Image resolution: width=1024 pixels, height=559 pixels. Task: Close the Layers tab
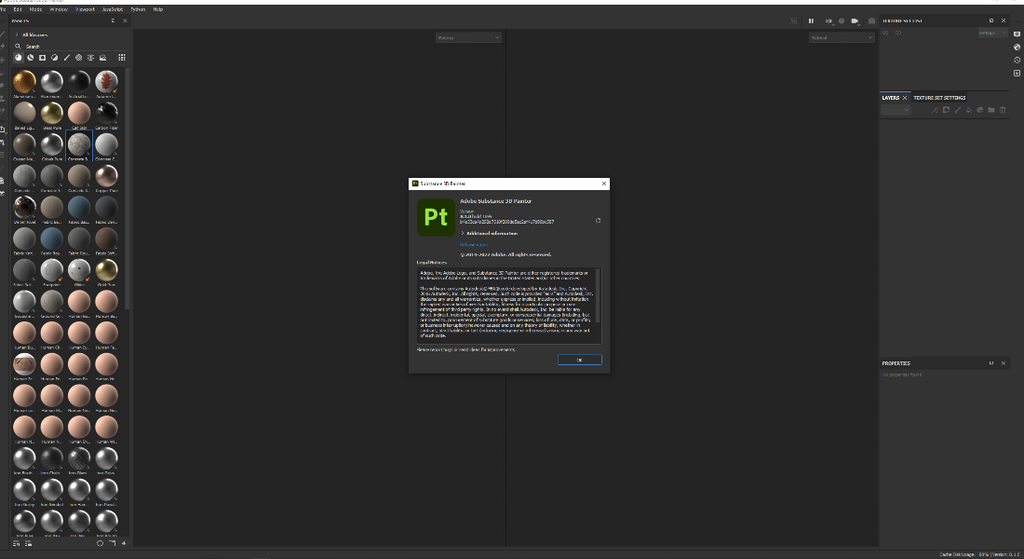(905, 98)
